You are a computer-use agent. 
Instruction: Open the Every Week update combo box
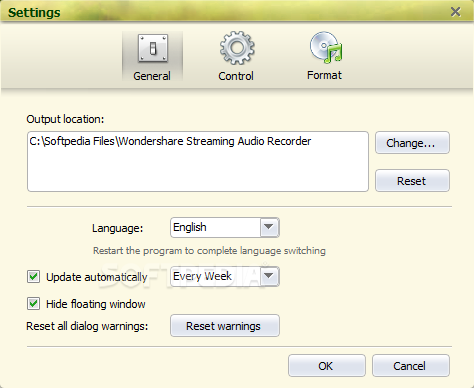pyautogui.click(x=225, y=276)
